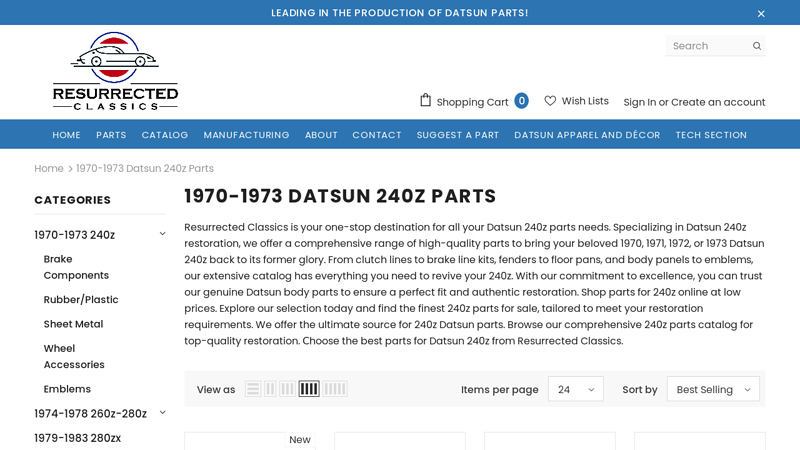This screenshot has height=450, width=800.
Task: Open the Wish Lists link
Action: point(585,101)
